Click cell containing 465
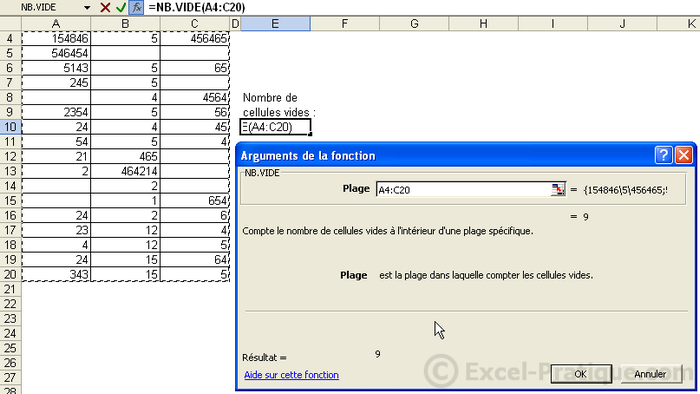This screenshot has height=394, width=700. point(125,156)
